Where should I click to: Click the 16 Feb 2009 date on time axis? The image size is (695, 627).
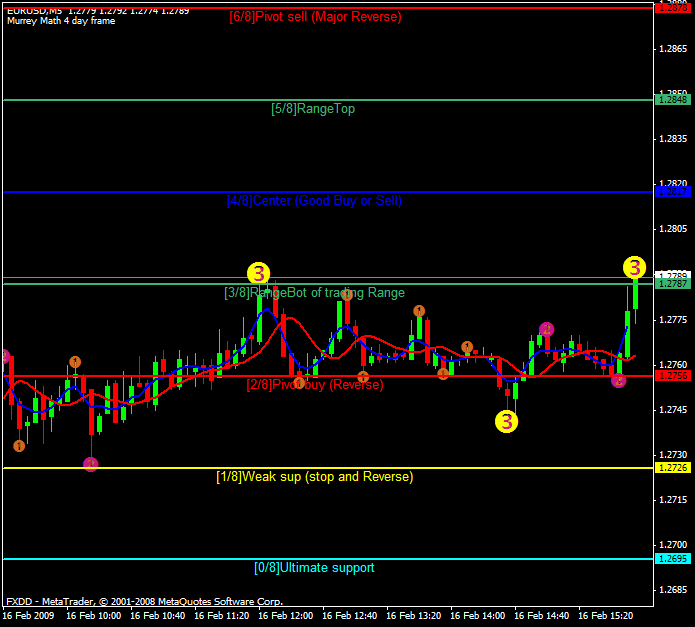[28, 615]
